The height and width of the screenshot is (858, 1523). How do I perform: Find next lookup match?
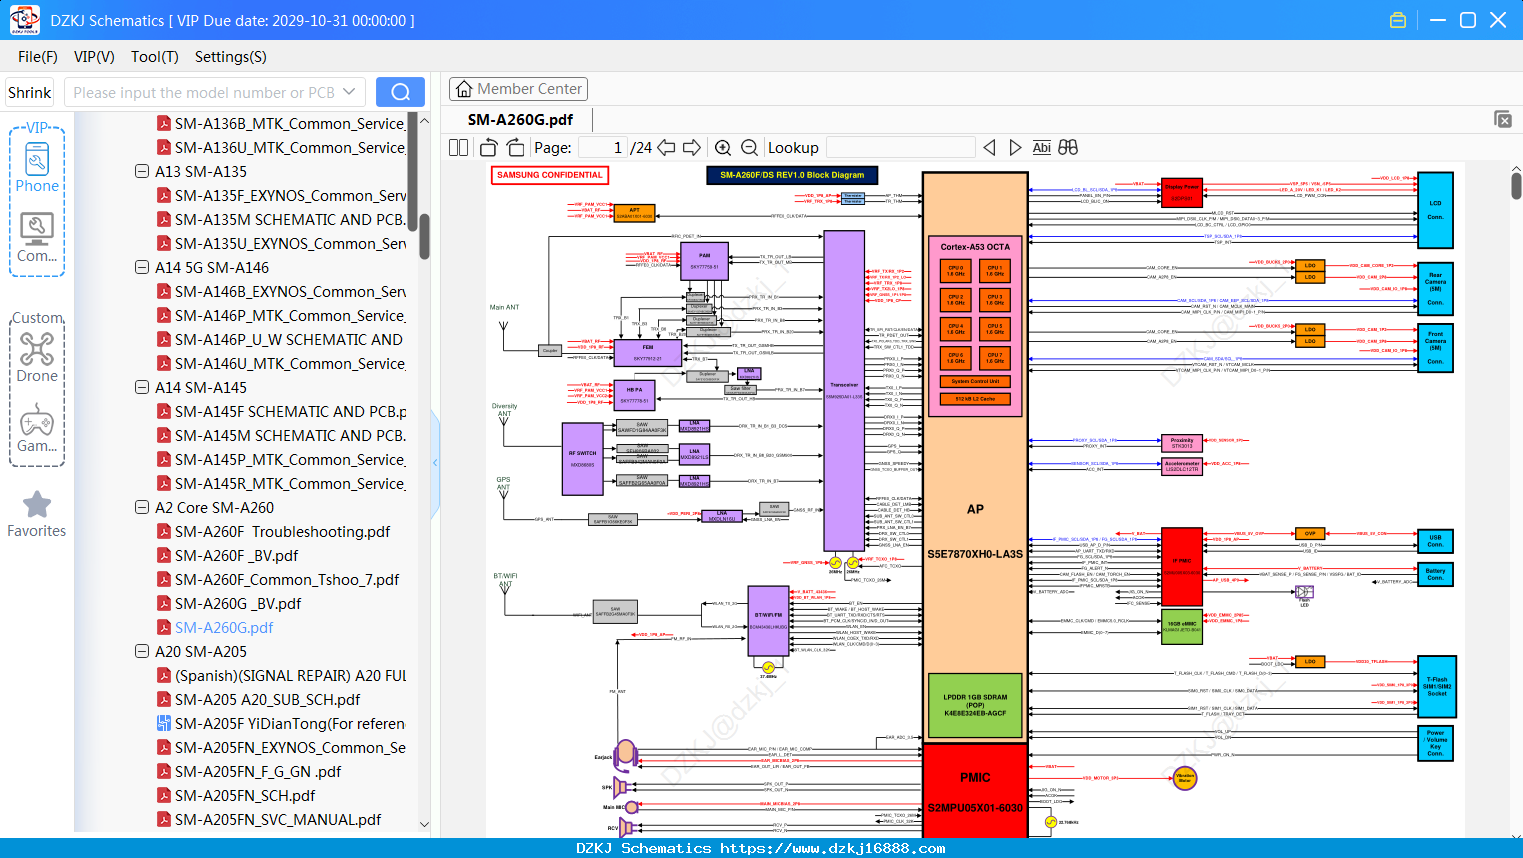[1015, 147]
